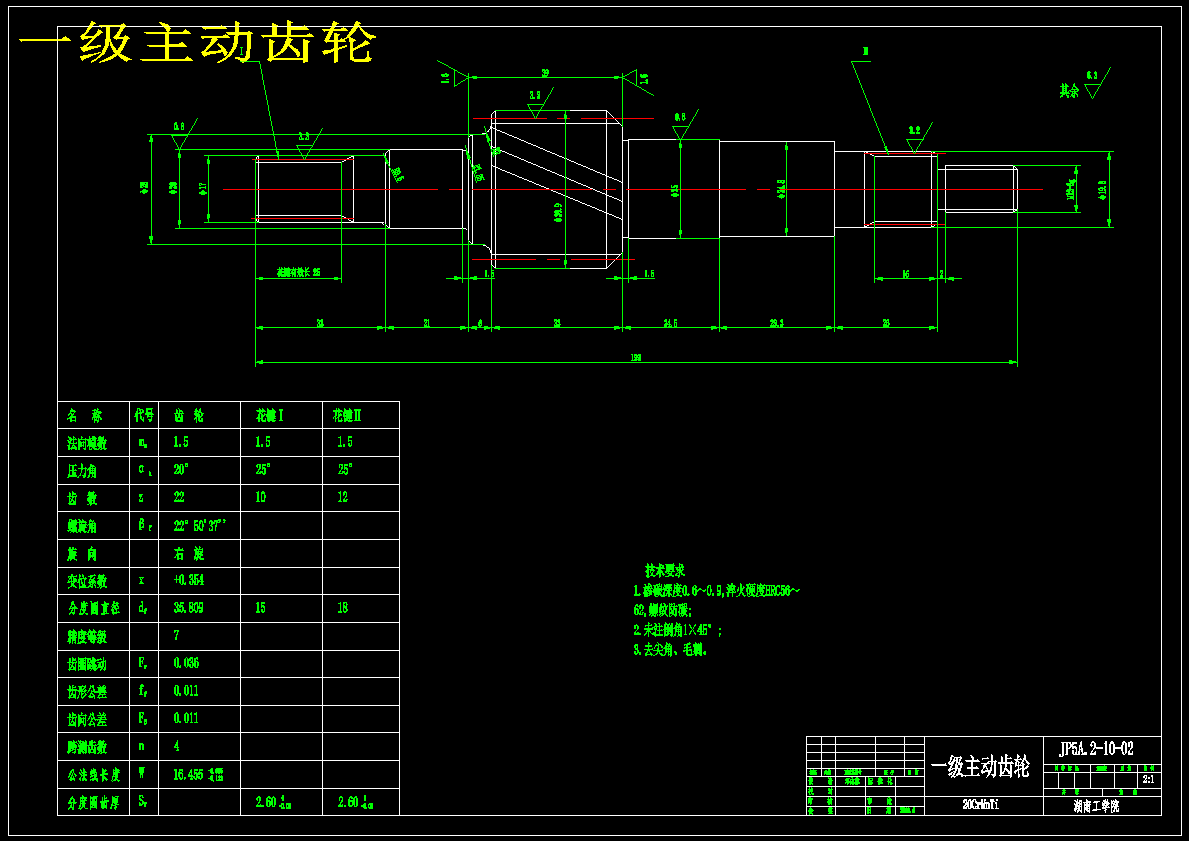This screenshot has height=841, width=1189.
Task: Click the '螺旋角' row label
Action: tap(82, 526)
